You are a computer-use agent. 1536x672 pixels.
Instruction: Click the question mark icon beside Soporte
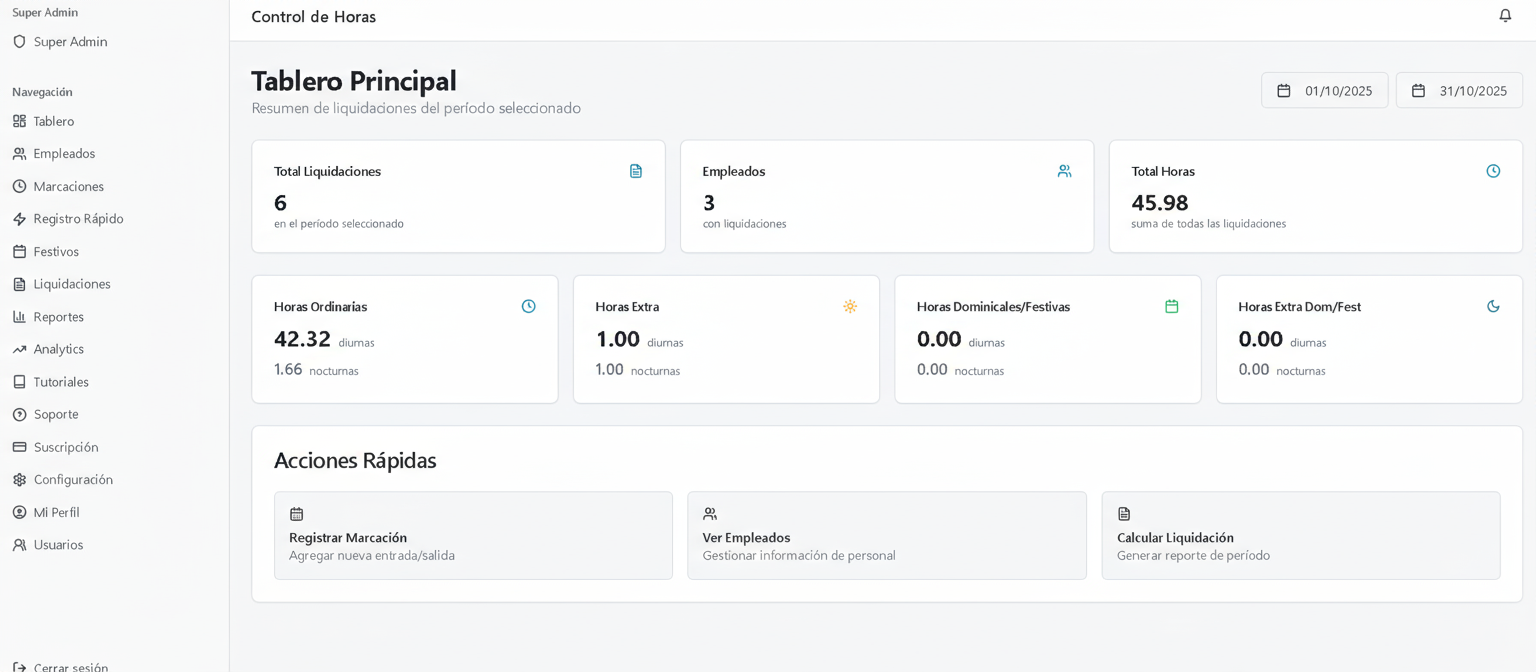[x=19, y=415]
